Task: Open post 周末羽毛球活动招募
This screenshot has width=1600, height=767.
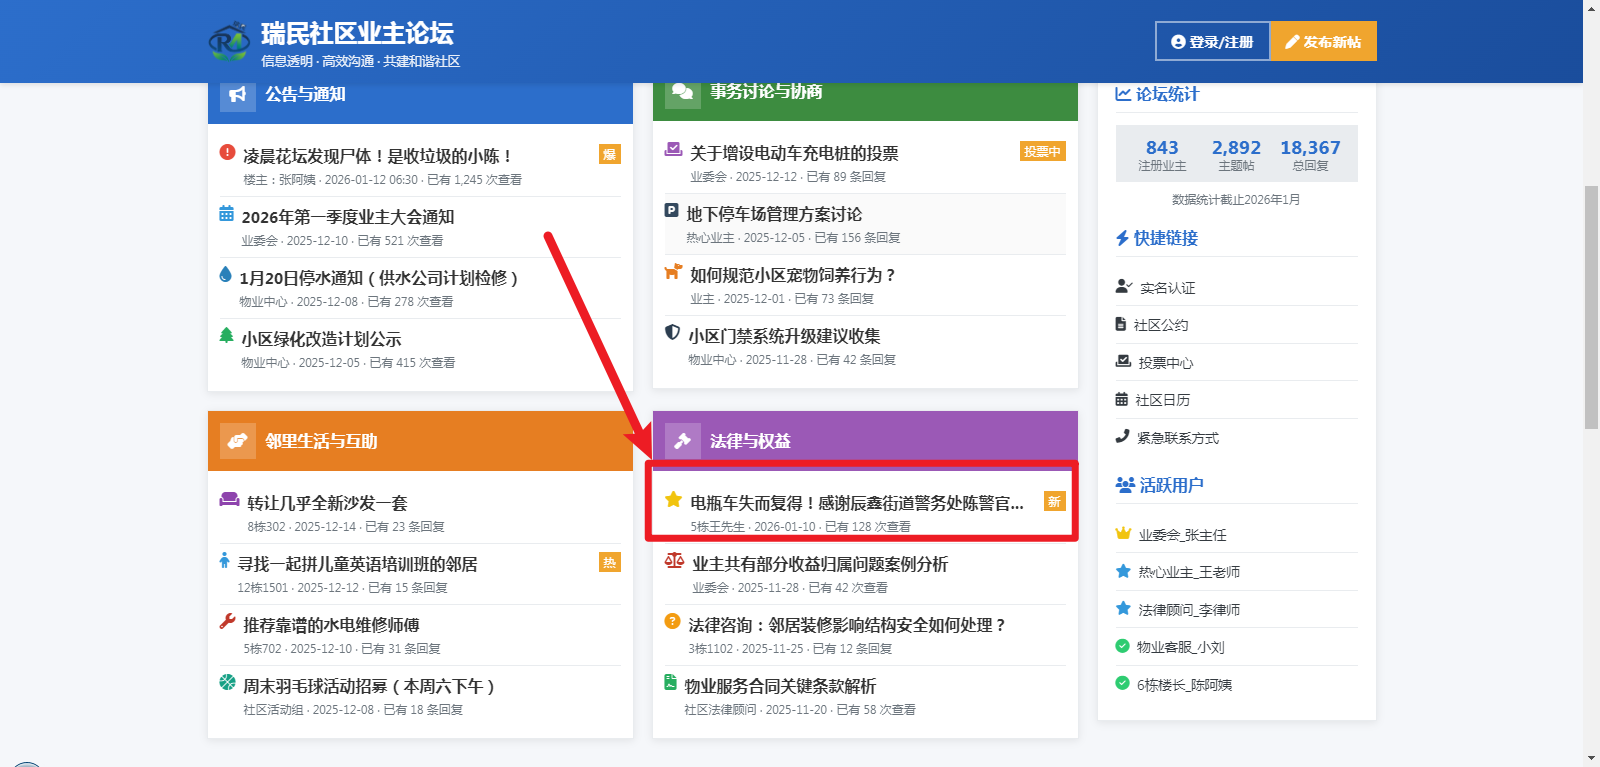Action: pos(371,686)
